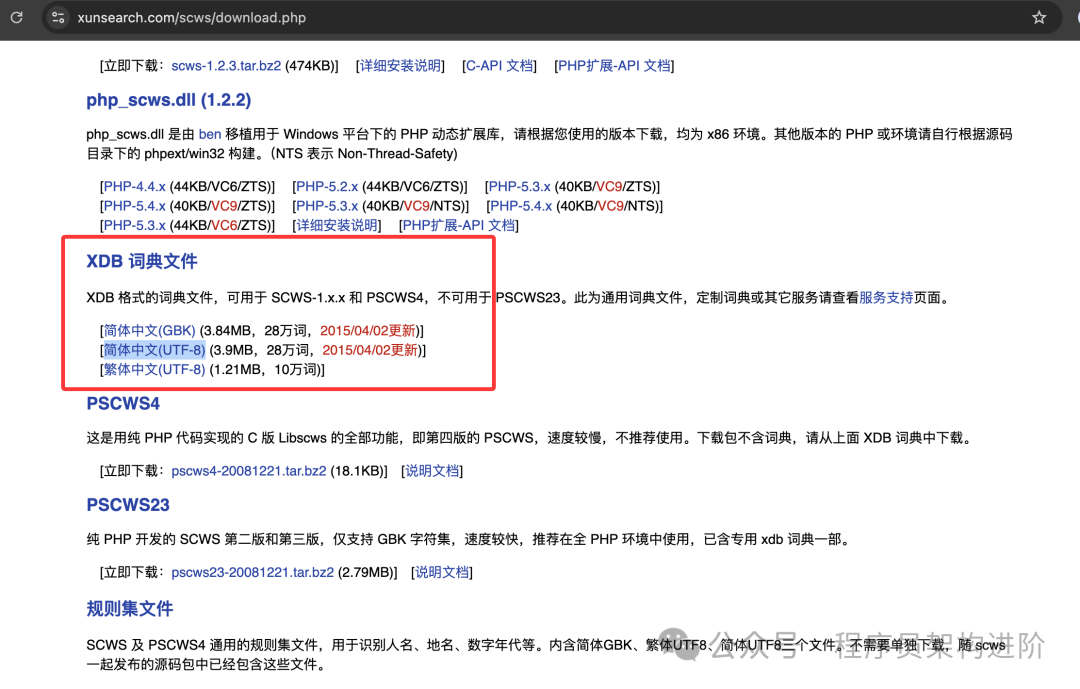The height and width of the screenshot is (689, 1080).
Task: Download PHP-5.4.x dll (40KB/VC9/NTS)
Action: [521, 206]
